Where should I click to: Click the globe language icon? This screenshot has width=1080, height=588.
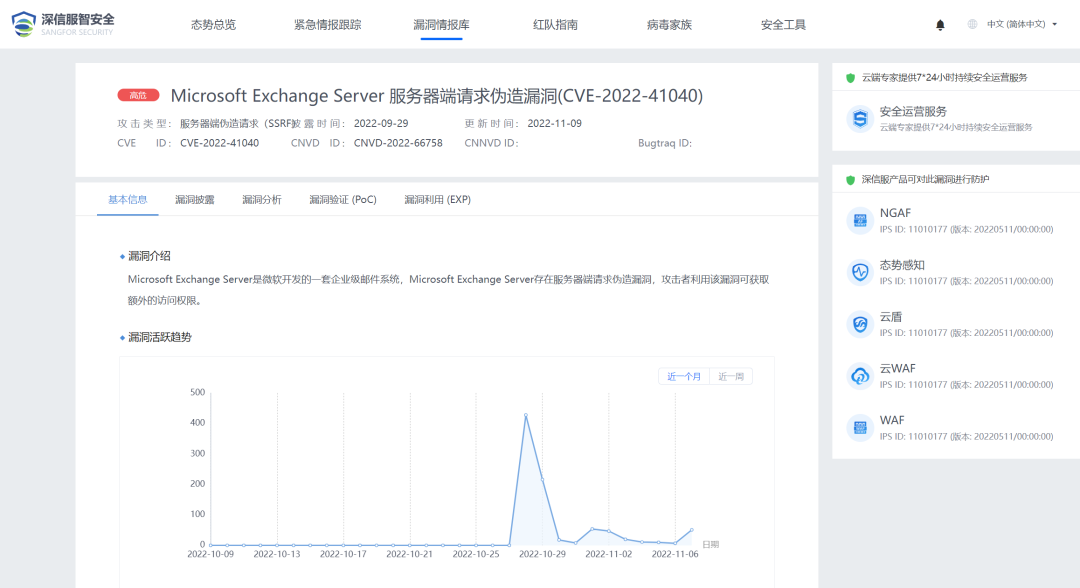tap(972, 24)
